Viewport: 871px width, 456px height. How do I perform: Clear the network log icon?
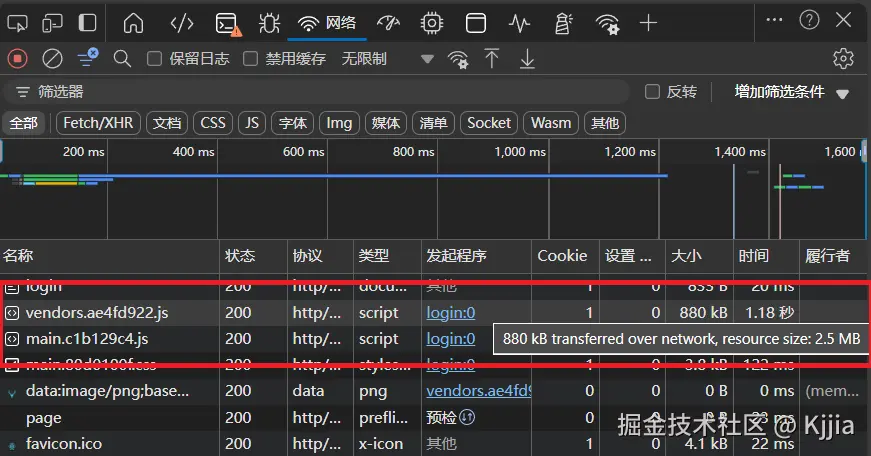pyautogui.click(x=52, y=58)
